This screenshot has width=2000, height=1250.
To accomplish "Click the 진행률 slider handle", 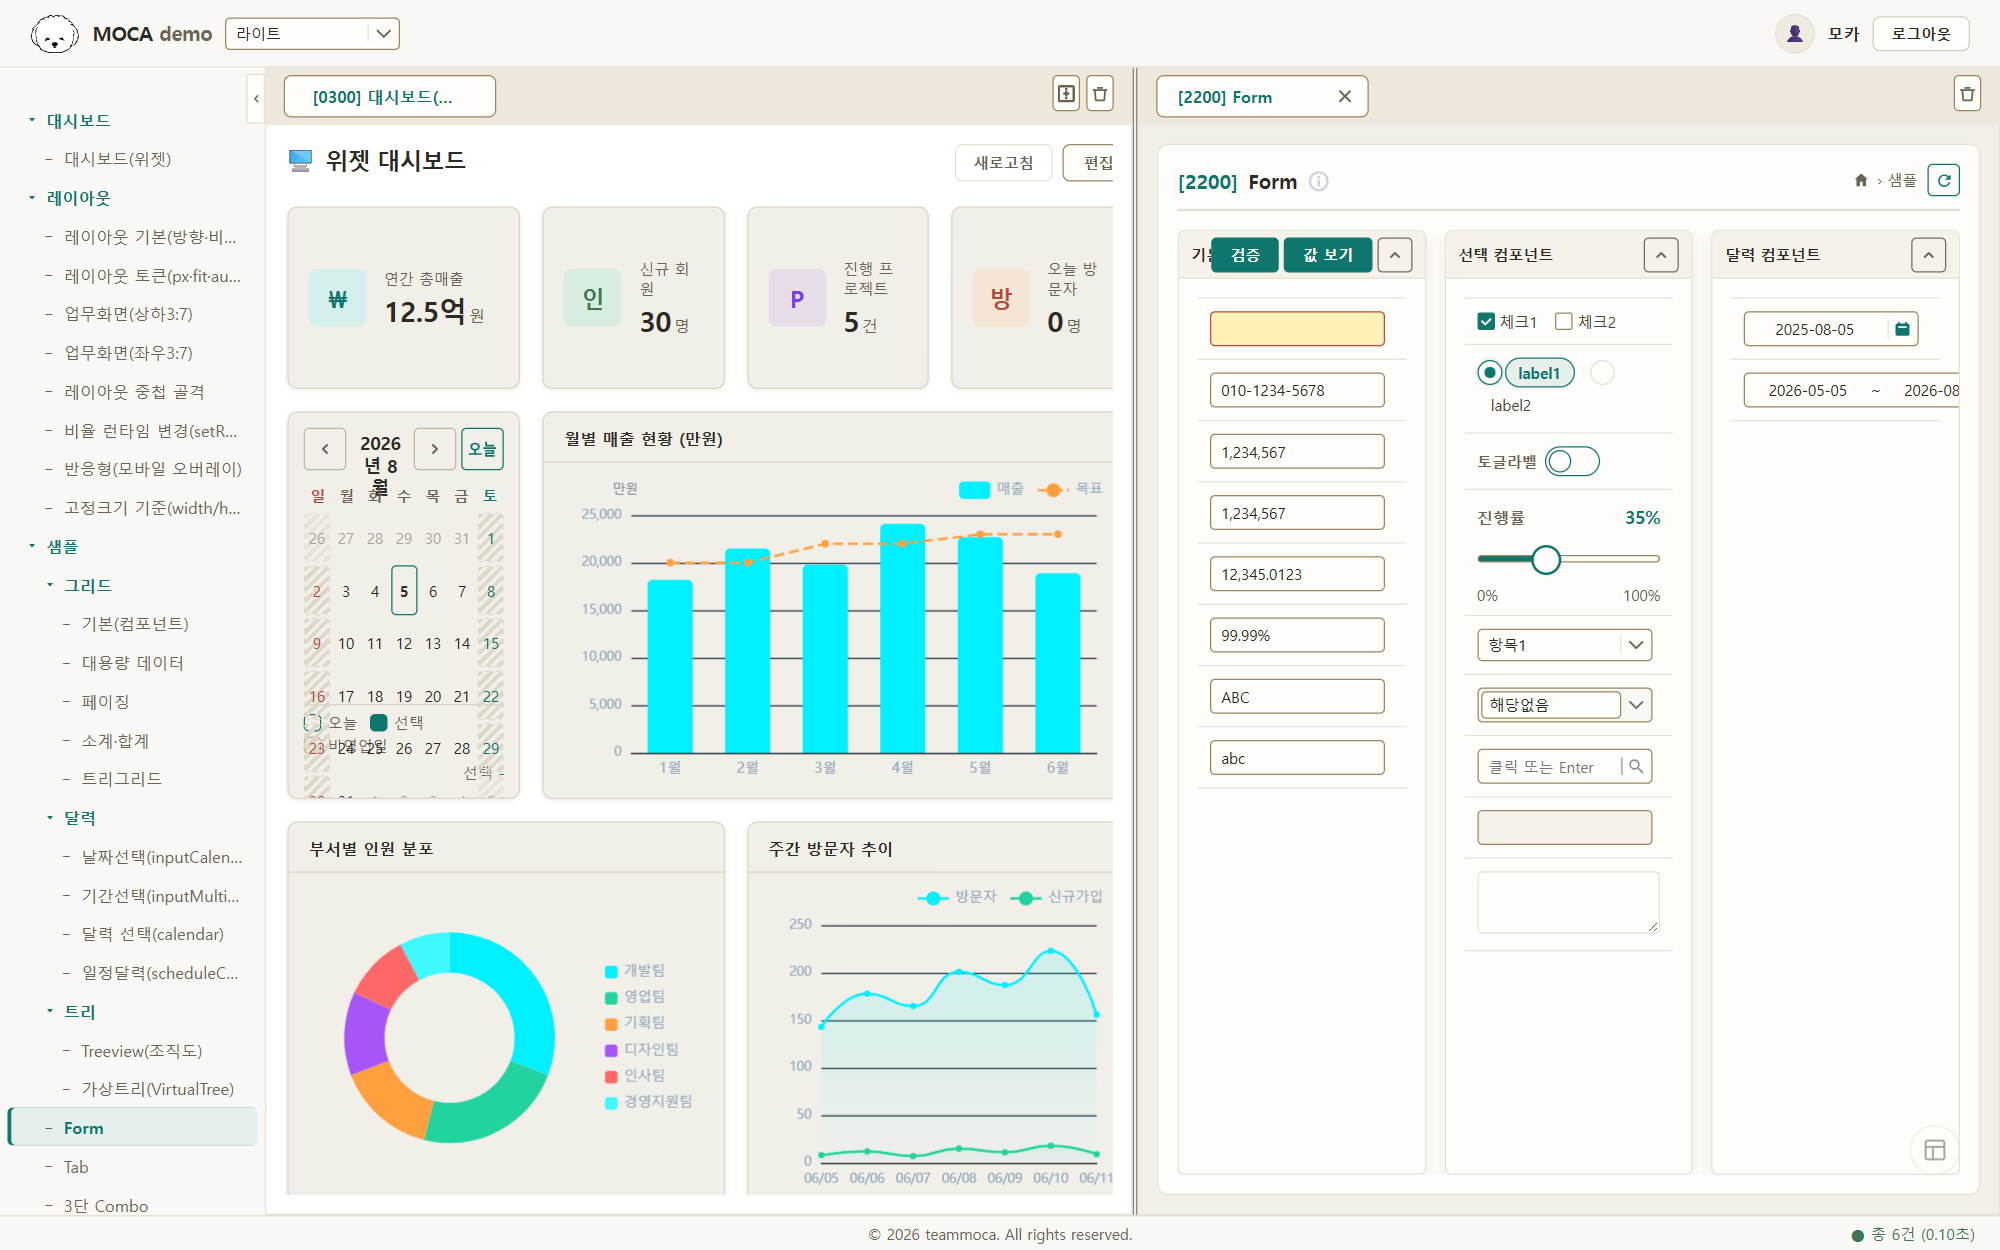I will [1546, 559].
